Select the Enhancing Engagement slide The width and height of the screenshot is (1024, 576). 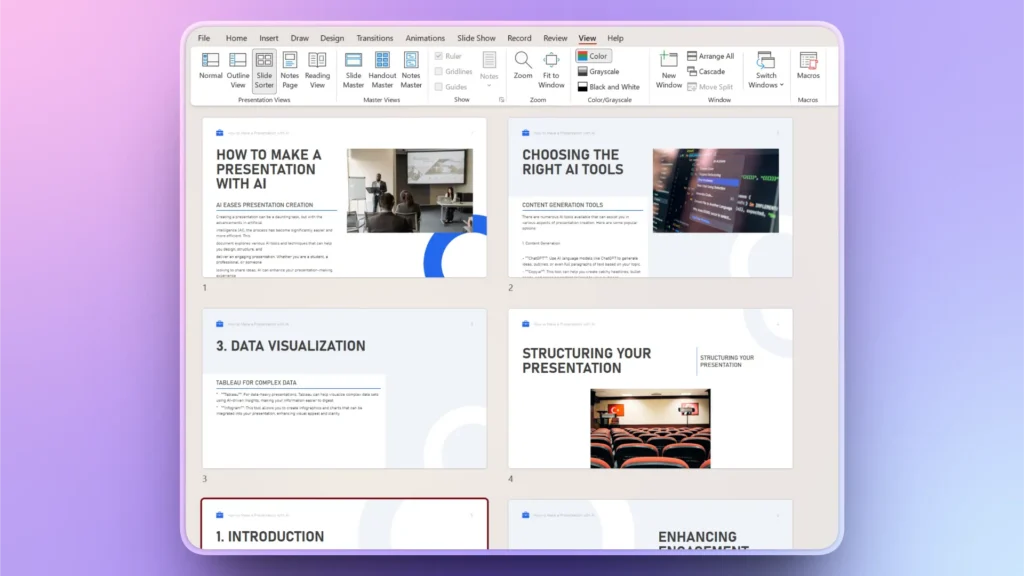(x=650, y=525)
